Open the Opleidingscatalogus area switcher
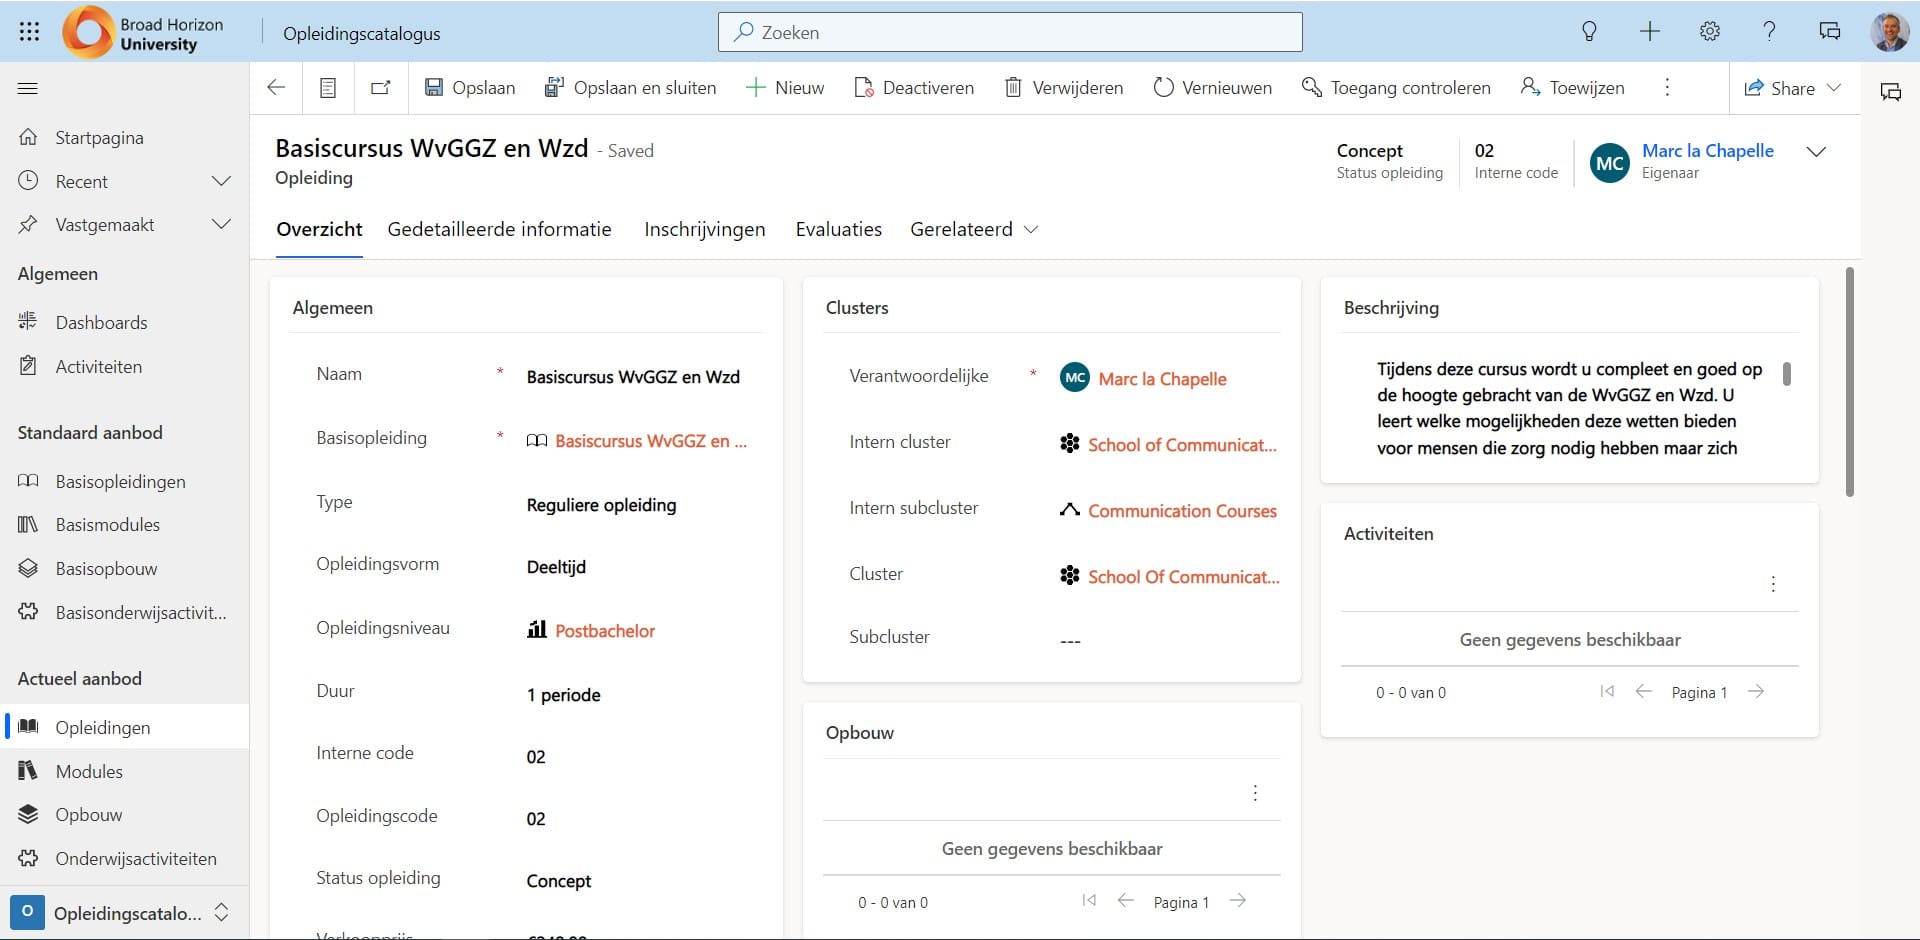This screenshot has width=1920, height=940. tap(122, 912)
